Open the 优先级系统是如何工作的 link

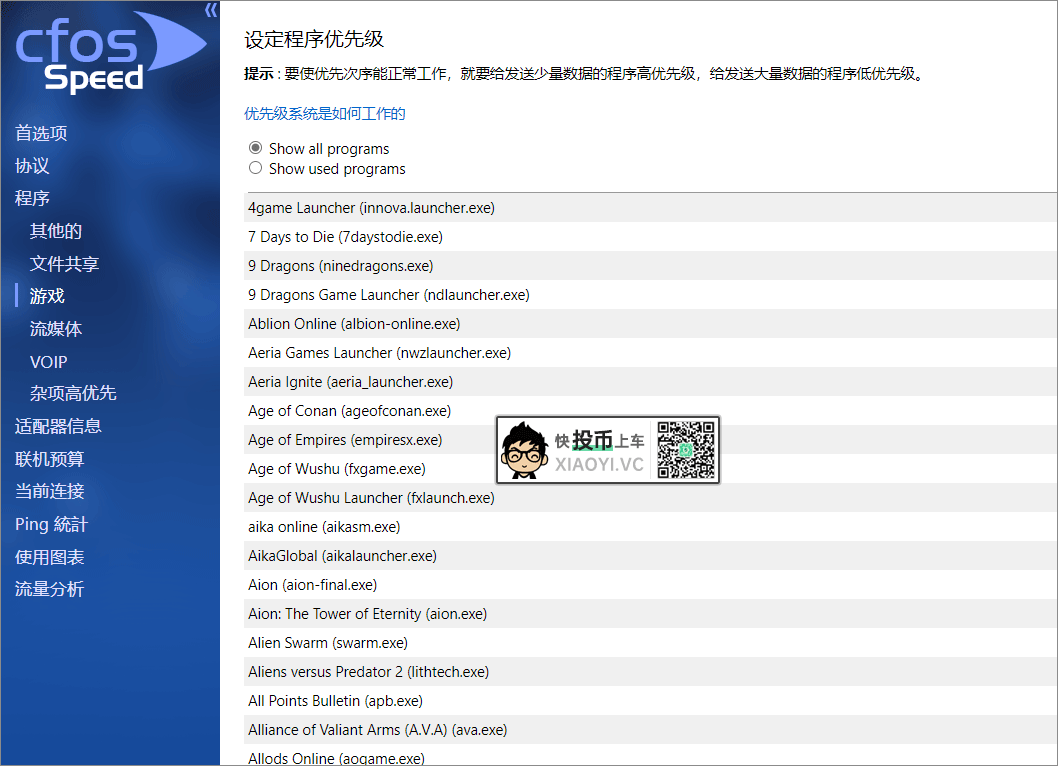point(325,113)
